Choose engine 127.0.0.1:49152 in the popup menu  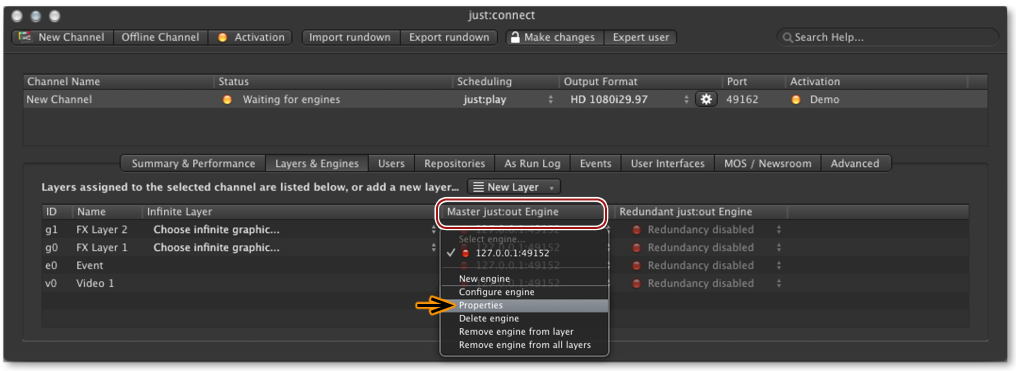524,253
